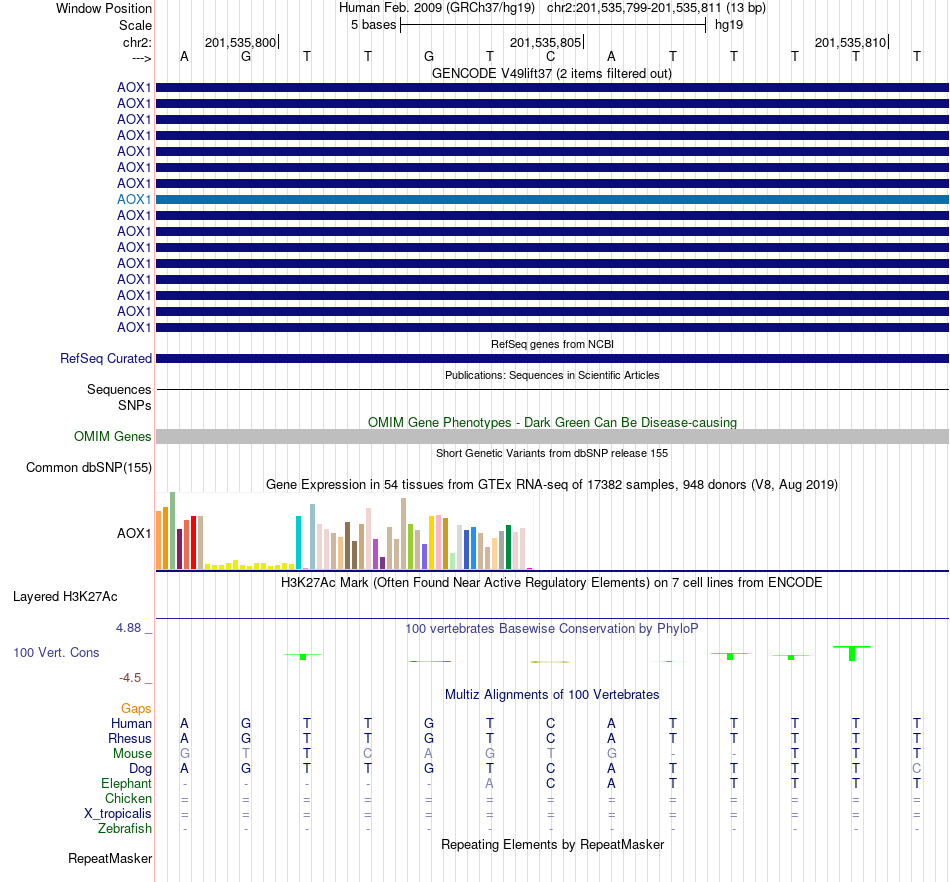The image size is (950, 882).
Task: Click the SNPs track label
Action: [x=135, y=405]
